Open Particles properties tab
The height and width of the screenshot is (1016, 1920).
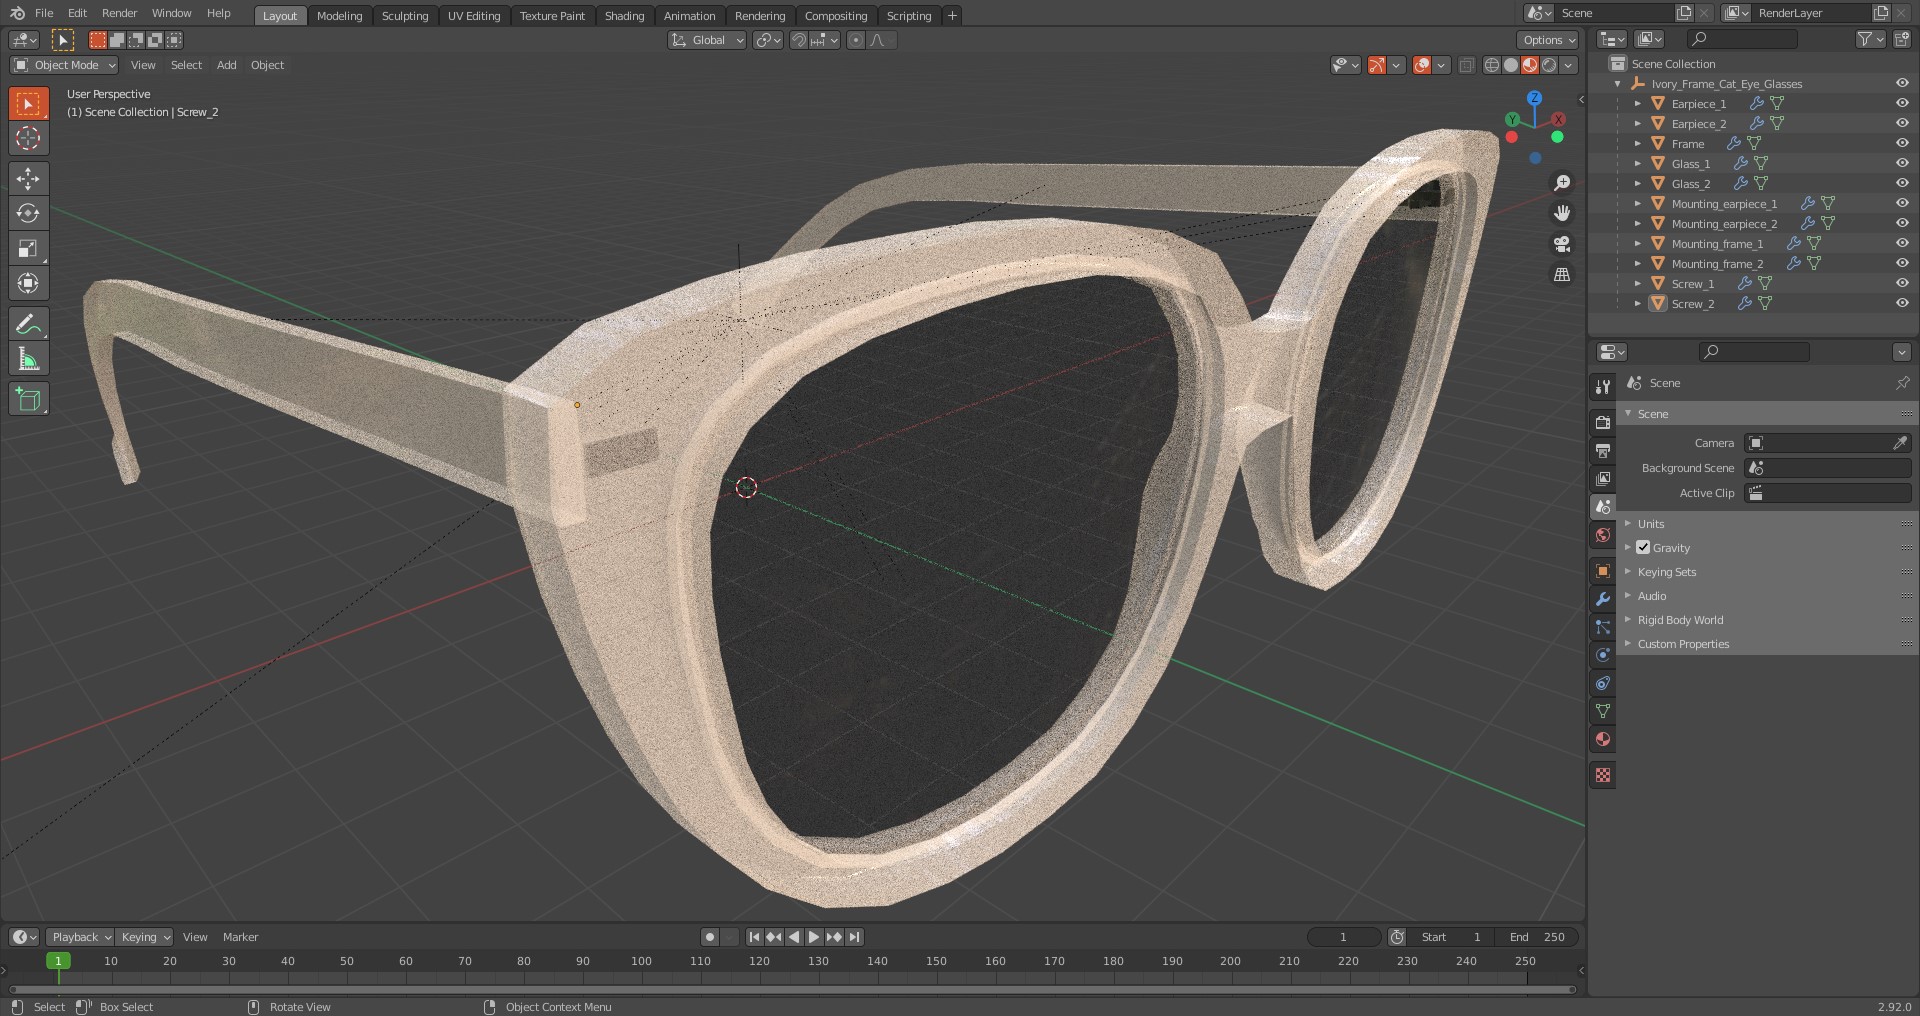click(1603, 627)
